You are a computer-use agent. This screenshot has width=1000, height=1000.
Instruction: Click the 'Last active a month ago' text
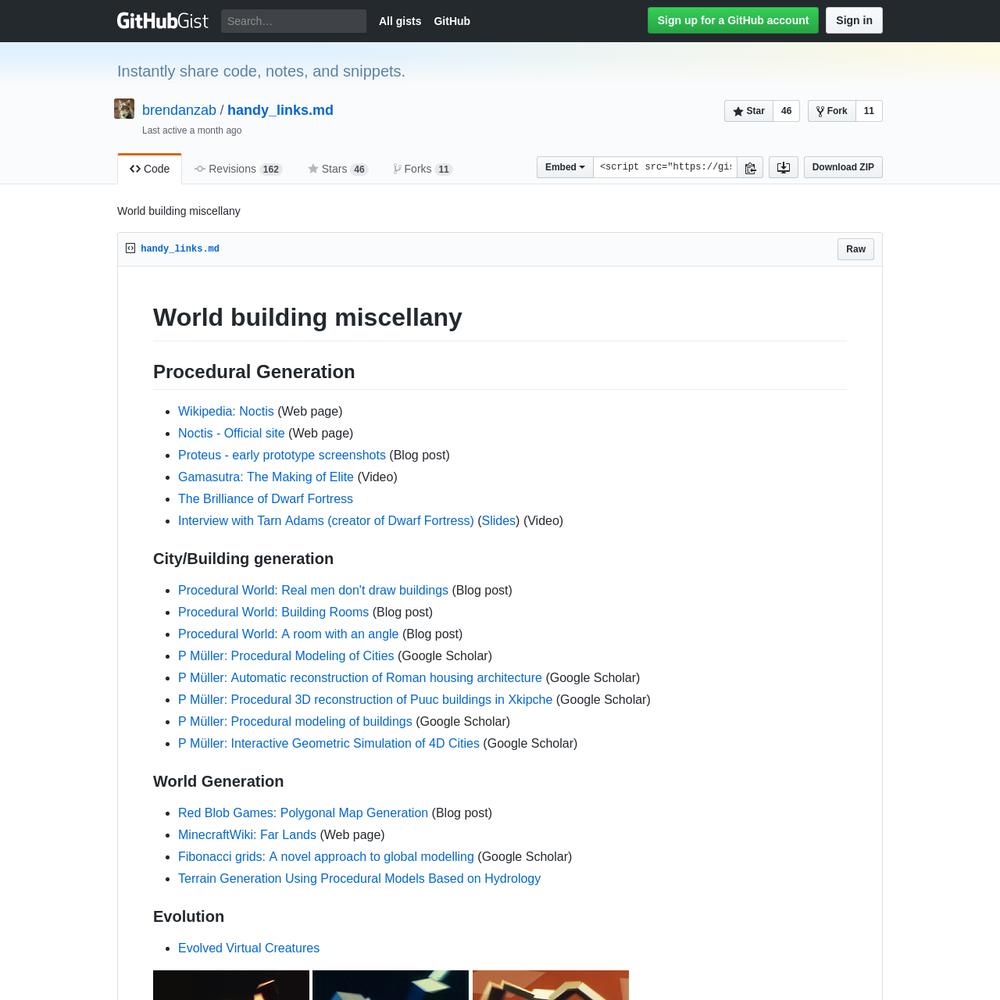(192, 130)
